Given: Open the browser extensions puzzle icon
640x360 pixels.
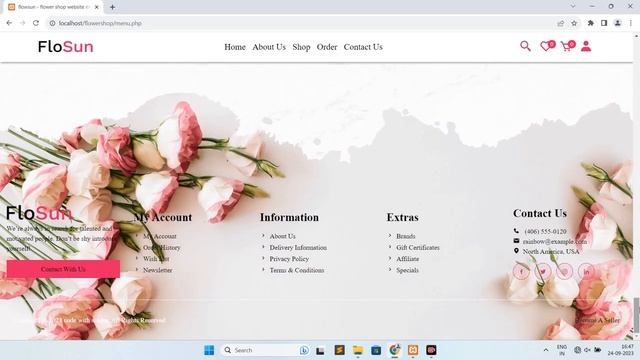Looking at the screenshot, I should (590, 23).
